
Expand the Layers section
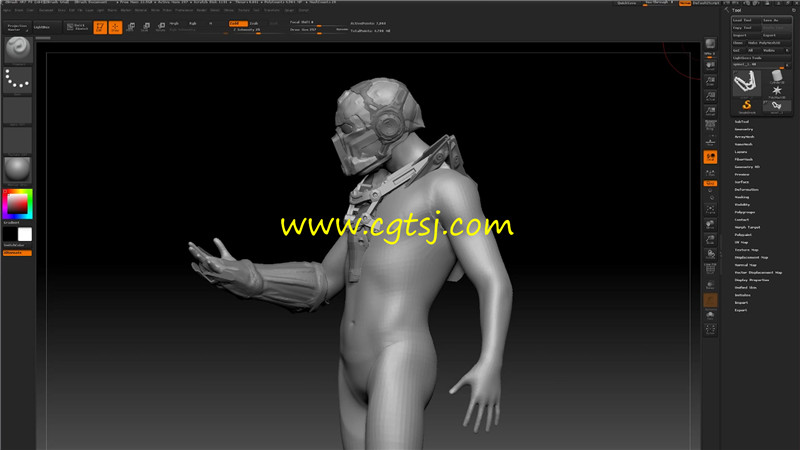pos(741,152)
